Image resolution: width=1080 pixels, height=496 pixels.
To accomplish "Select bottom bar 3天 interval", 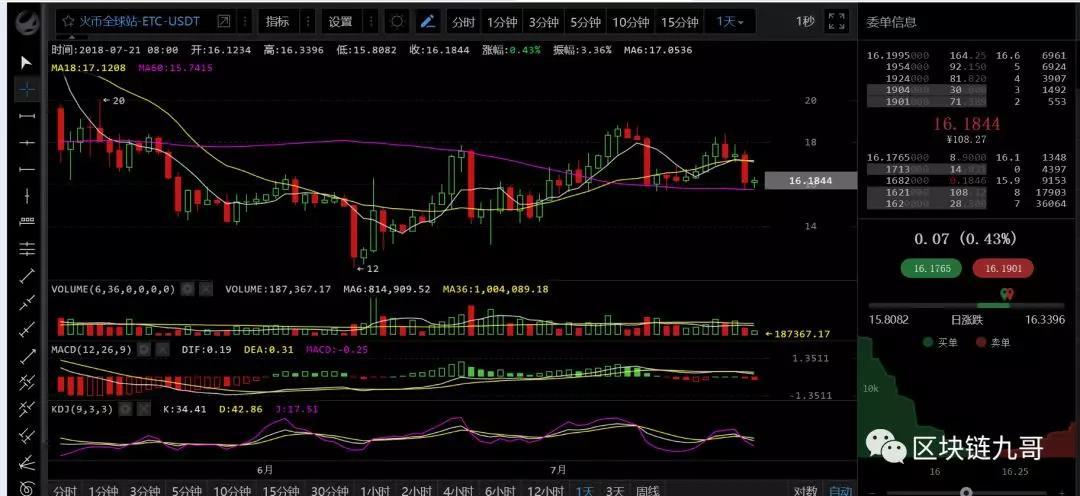I will tap(614, 490).
